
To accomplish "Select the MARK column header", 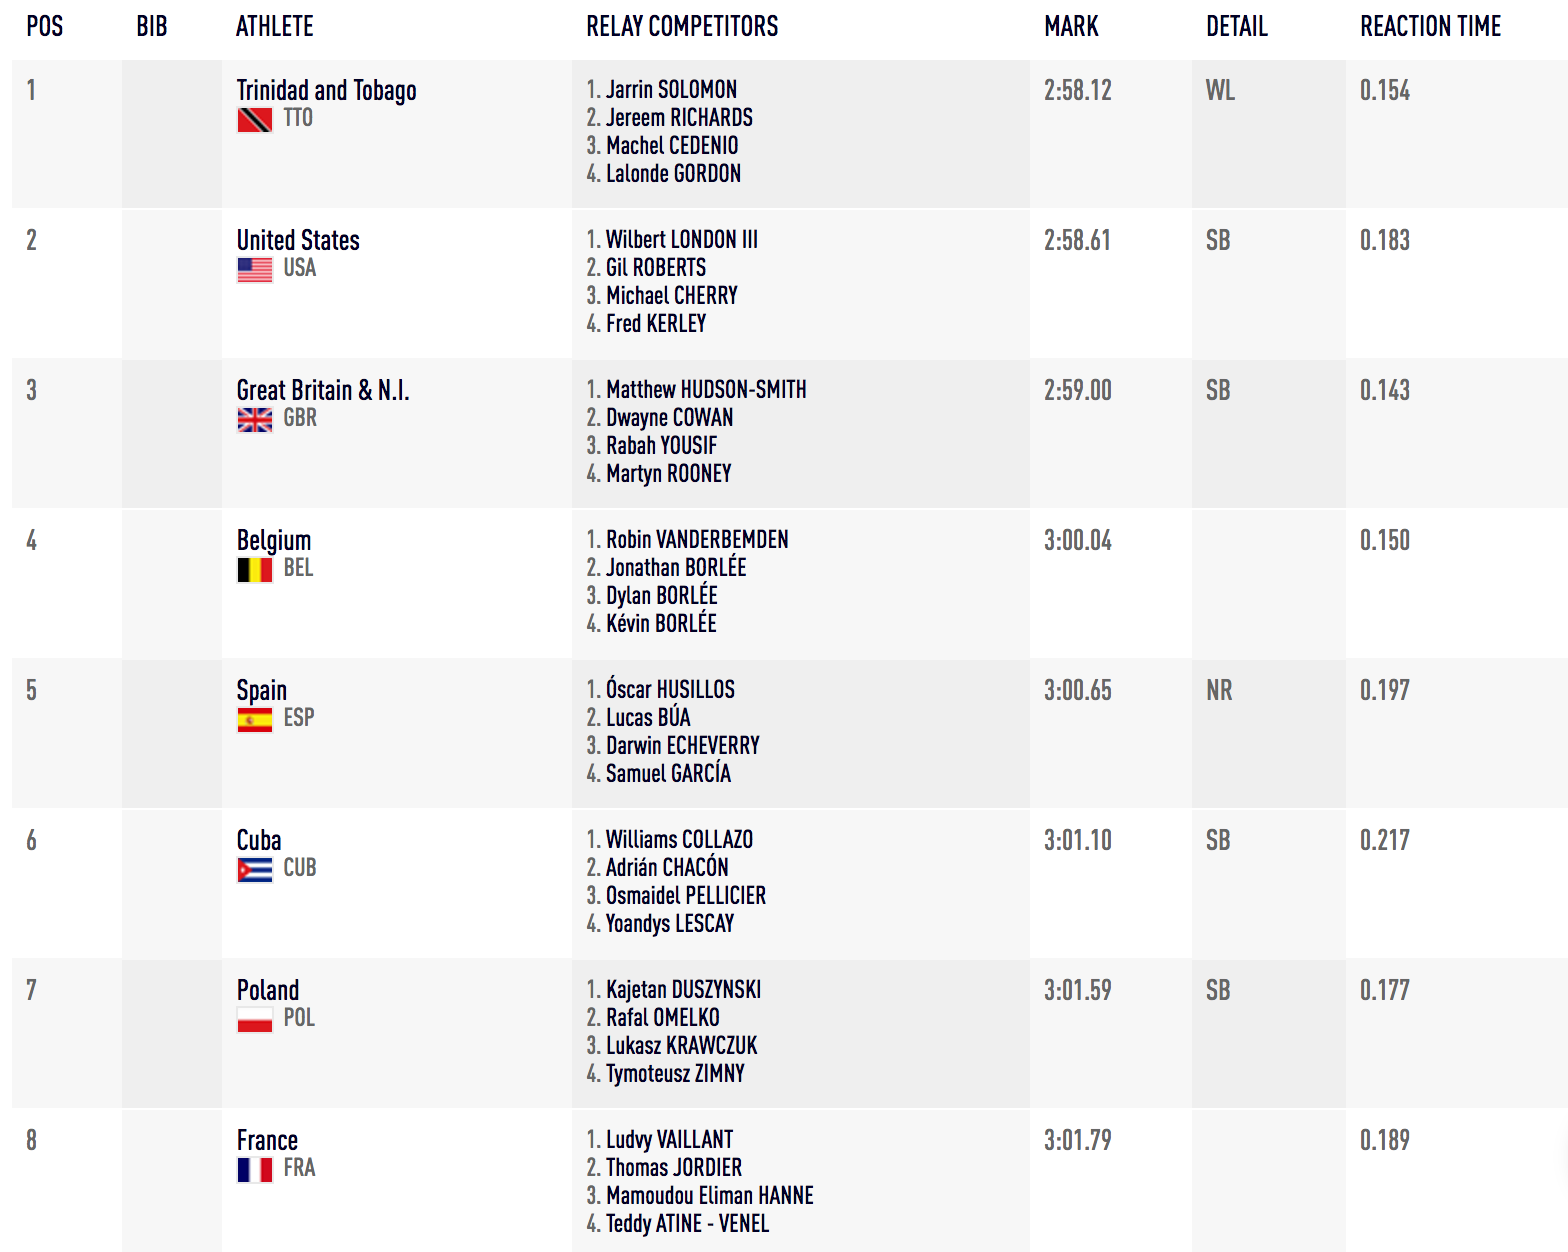I will point(1071,27).
